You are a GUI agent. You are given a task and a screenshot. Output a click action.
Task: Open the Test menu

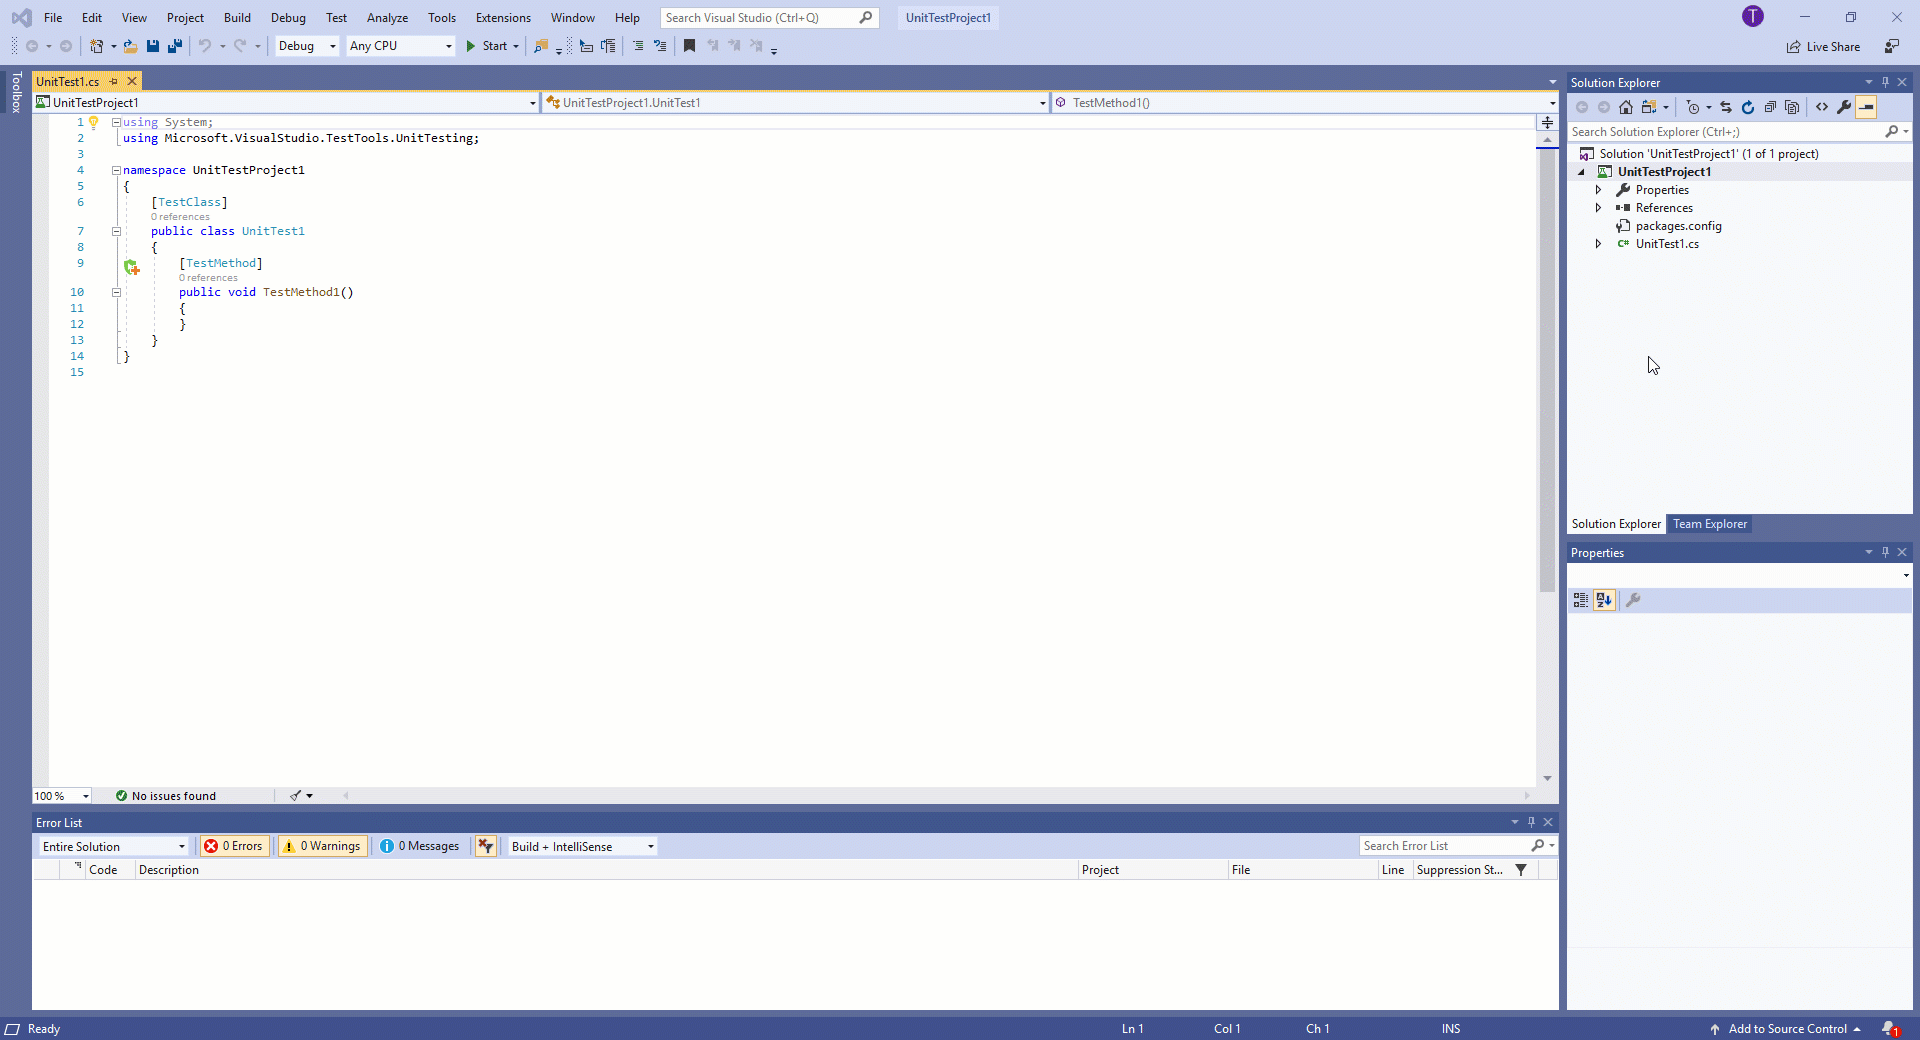pos(336,18)
